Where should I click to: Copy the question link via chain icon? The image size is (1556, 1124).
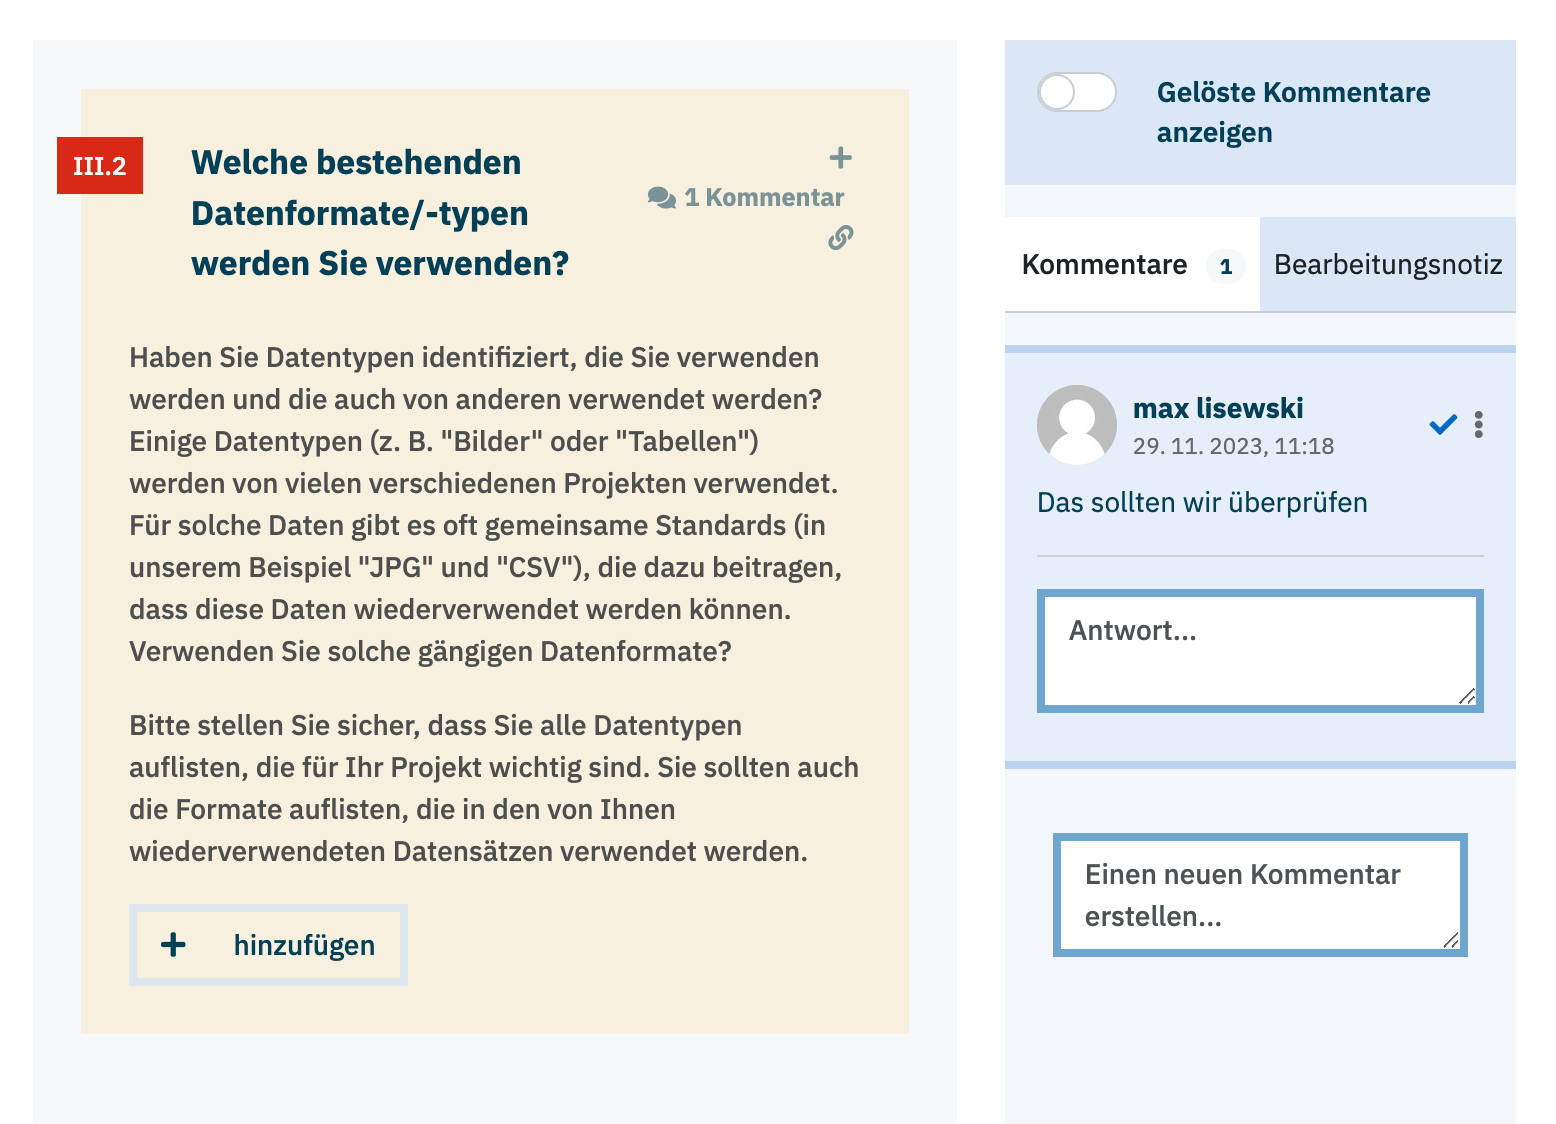point(840,238)
